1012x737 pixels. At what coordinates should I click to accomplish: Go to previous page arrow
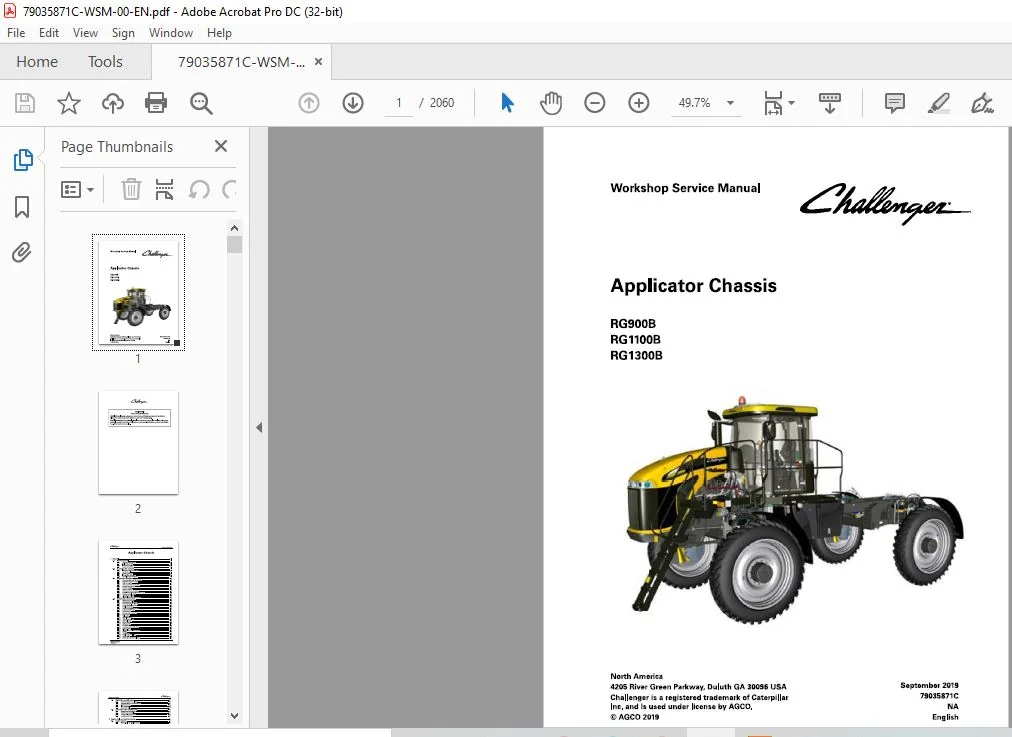309,103
